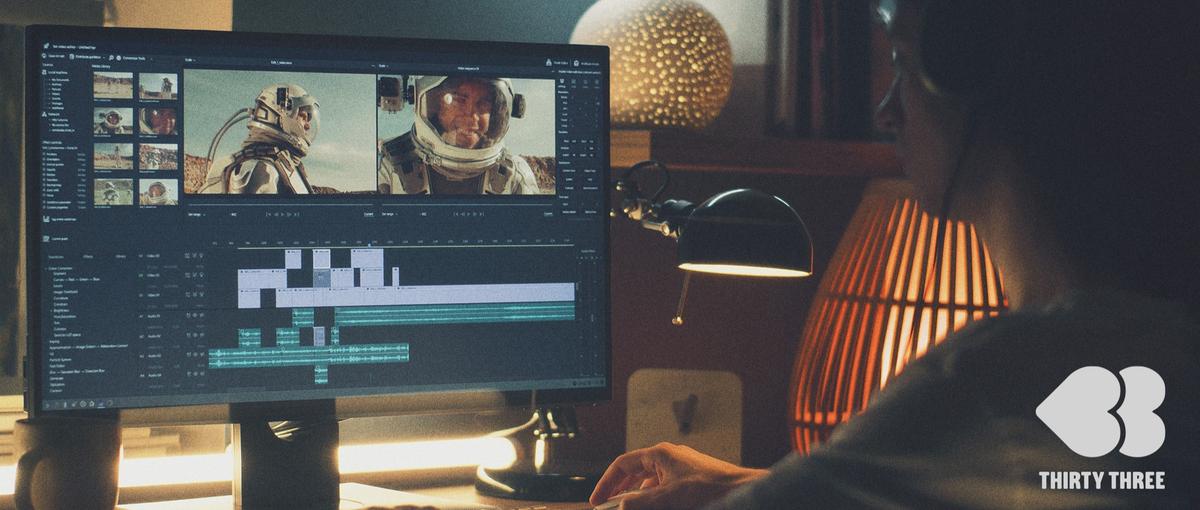The image size is (1200, 510).
Task: Select the Particle System effect
Action: click(x=60, y=360)
